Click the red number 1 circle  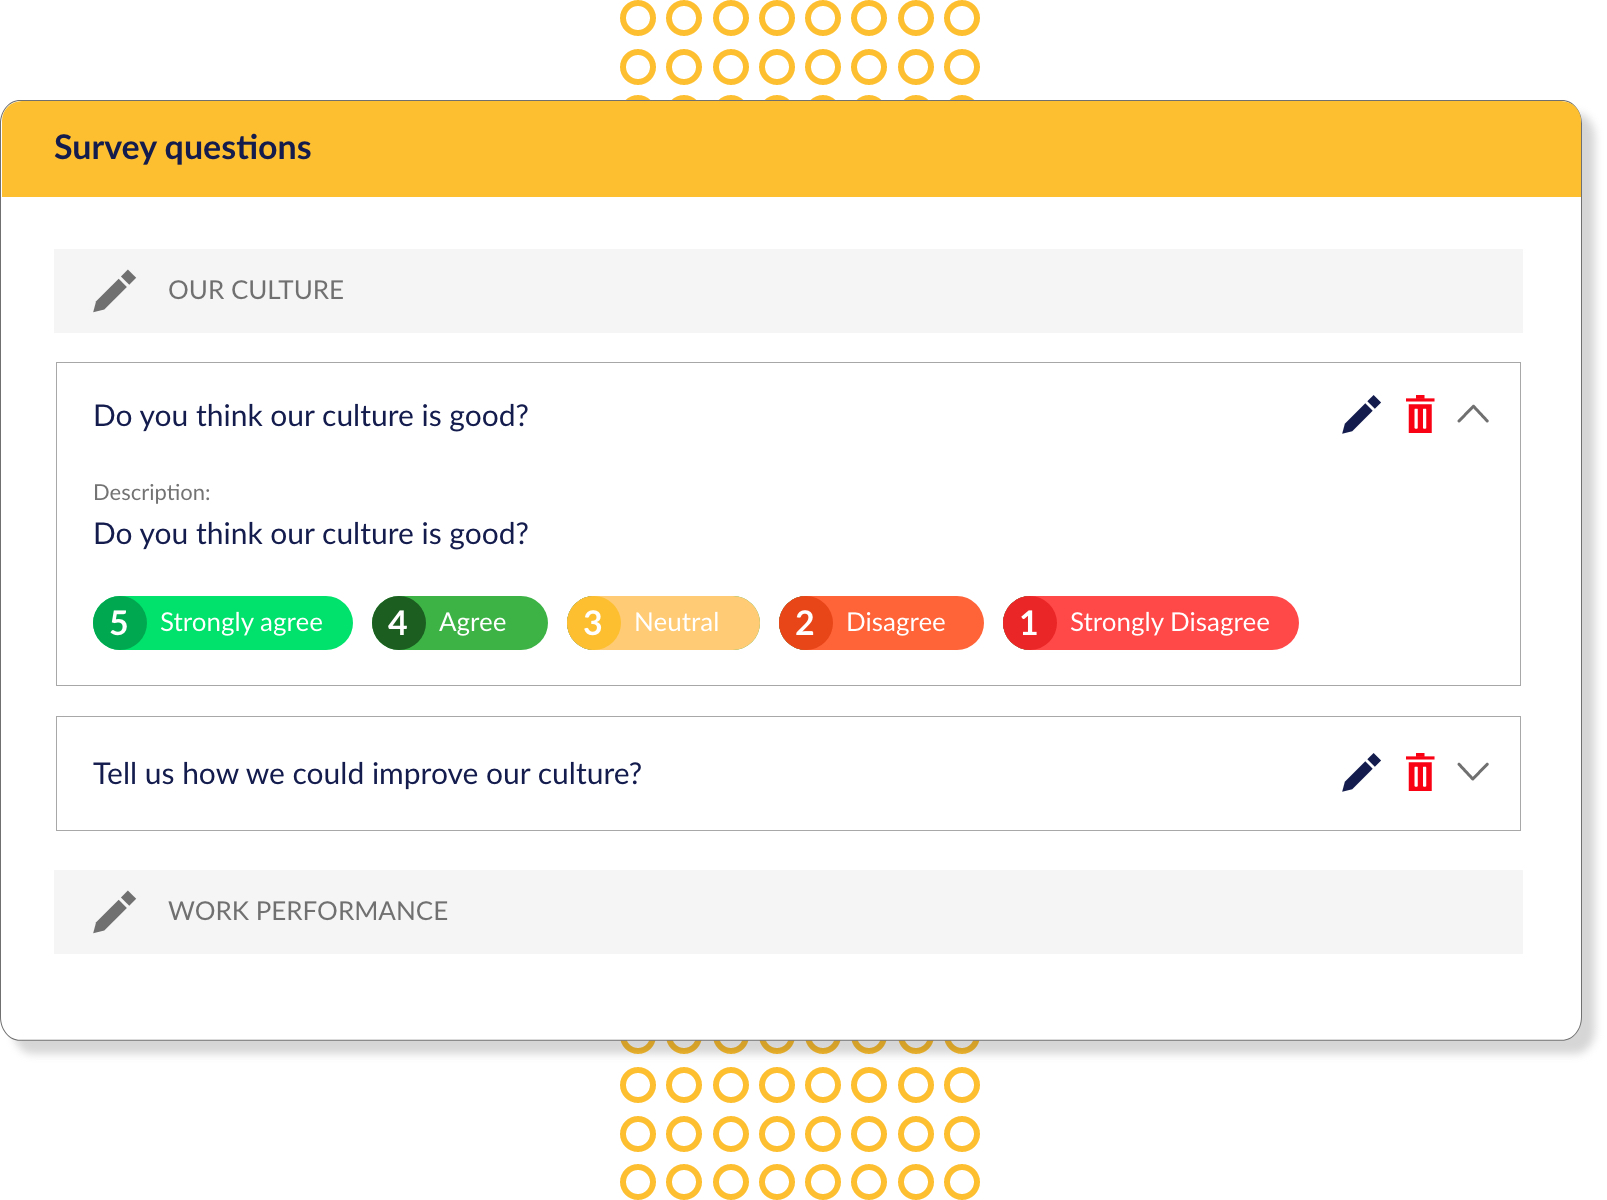(x=1029, y=623)
